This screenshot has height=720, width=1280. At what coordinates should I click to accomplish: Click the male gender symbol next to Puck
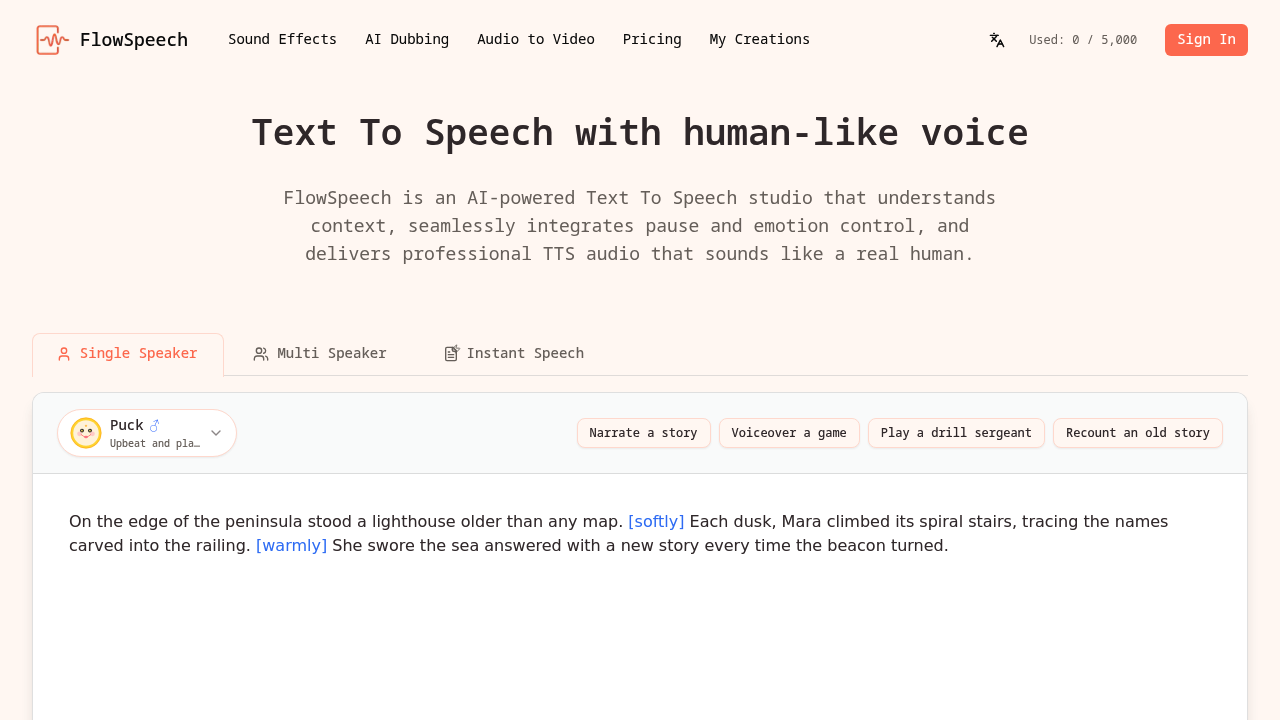click(155, 424)
